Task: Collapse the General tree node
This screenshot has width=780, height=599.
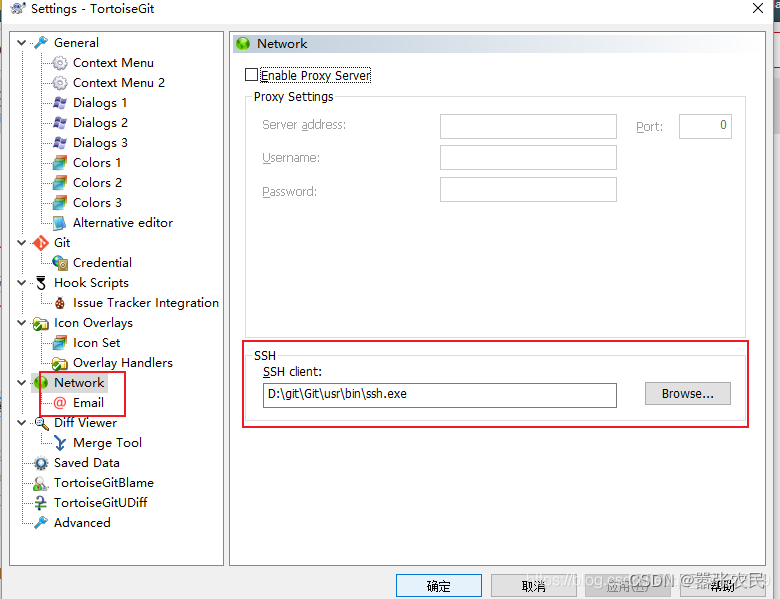Action: click(x=21, y=43)
